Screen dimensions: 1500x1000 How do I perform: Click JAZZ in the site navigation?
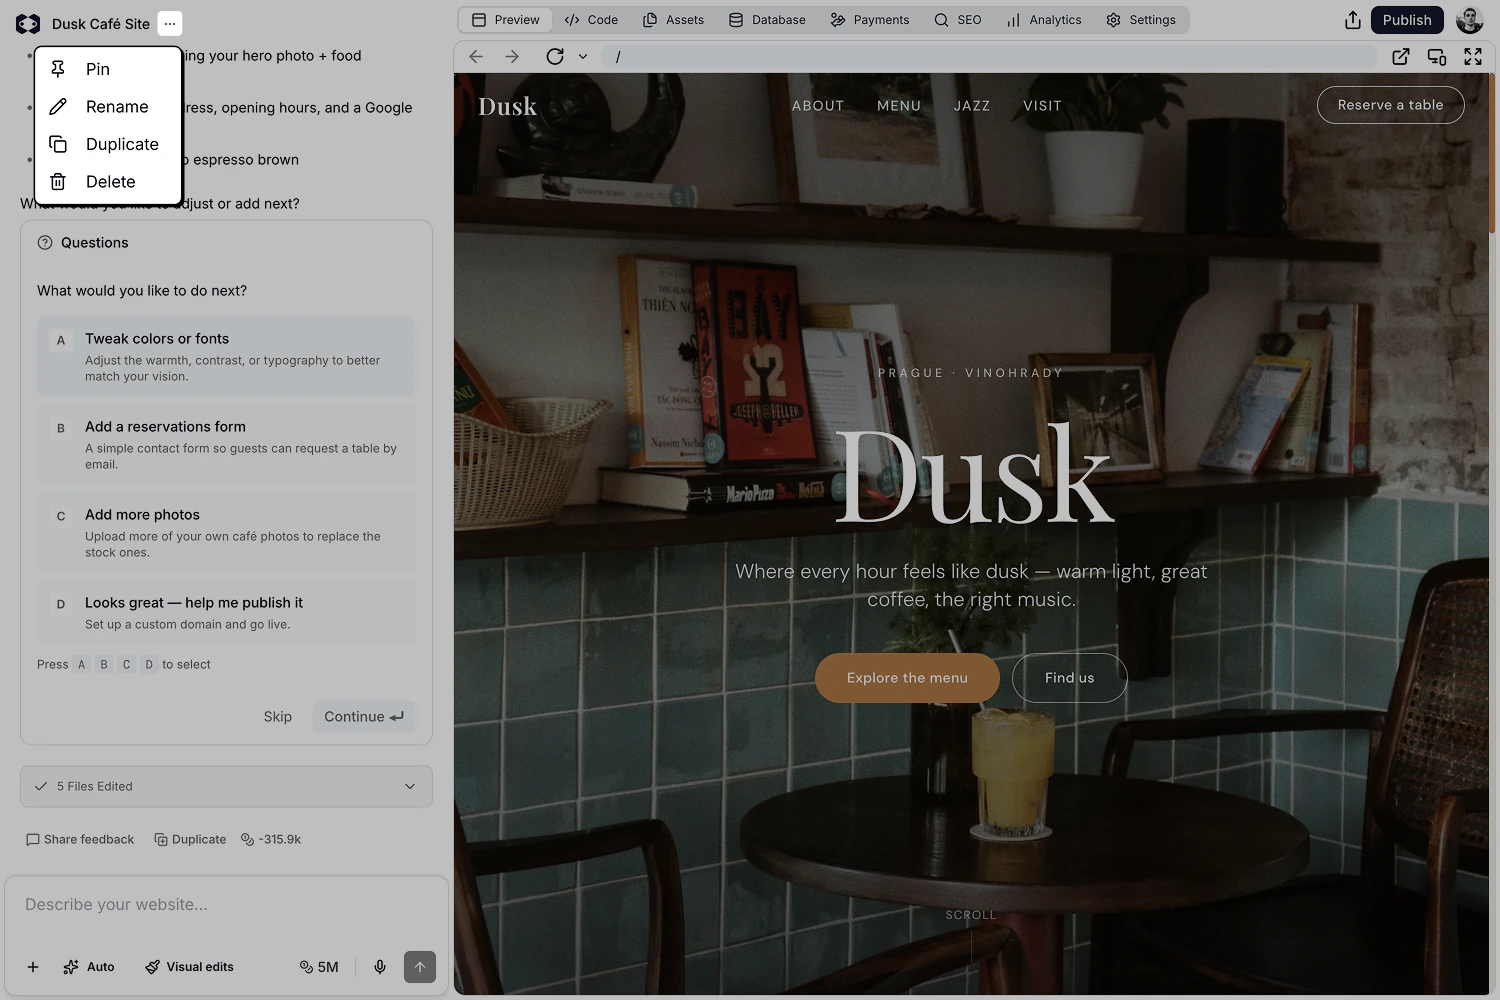(972, 106)
